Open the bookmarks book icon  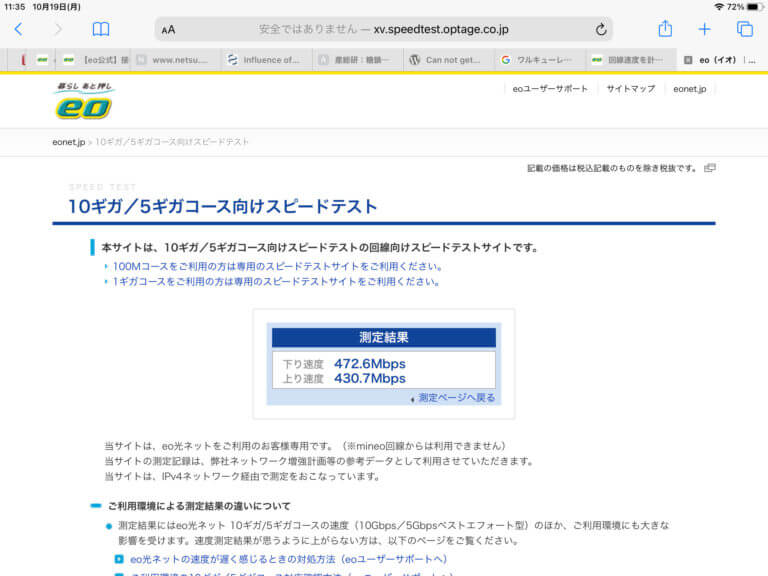(x=101, y=29)
